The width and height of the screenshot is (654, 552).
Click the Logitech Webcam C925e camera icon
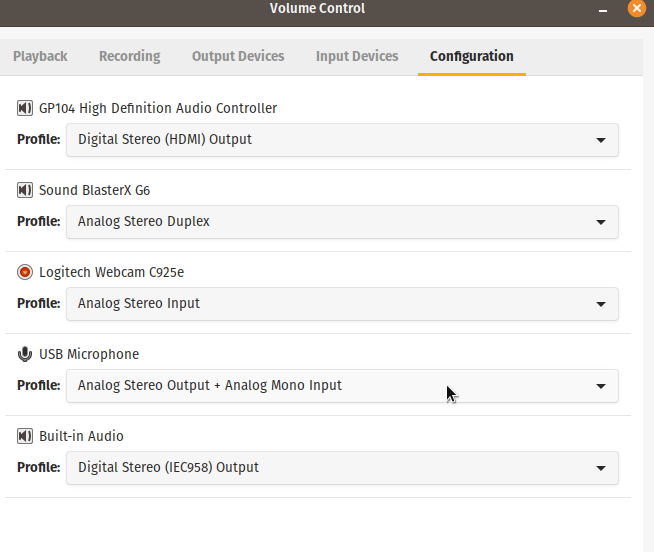[25, 272]
